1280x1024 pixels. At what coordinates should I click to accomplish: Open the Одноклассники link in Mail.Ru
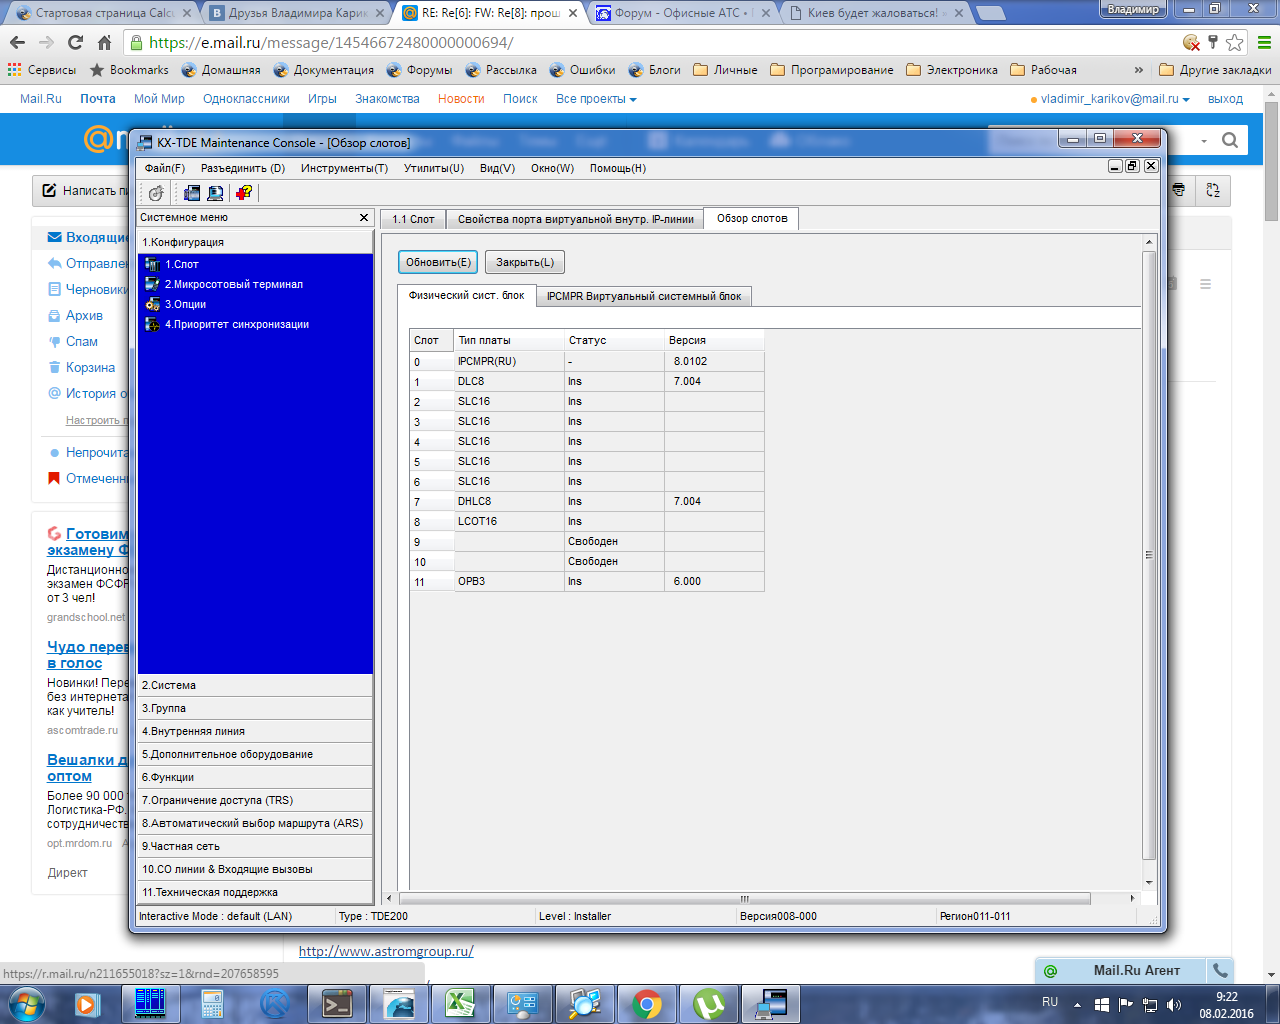pos(246,99)
